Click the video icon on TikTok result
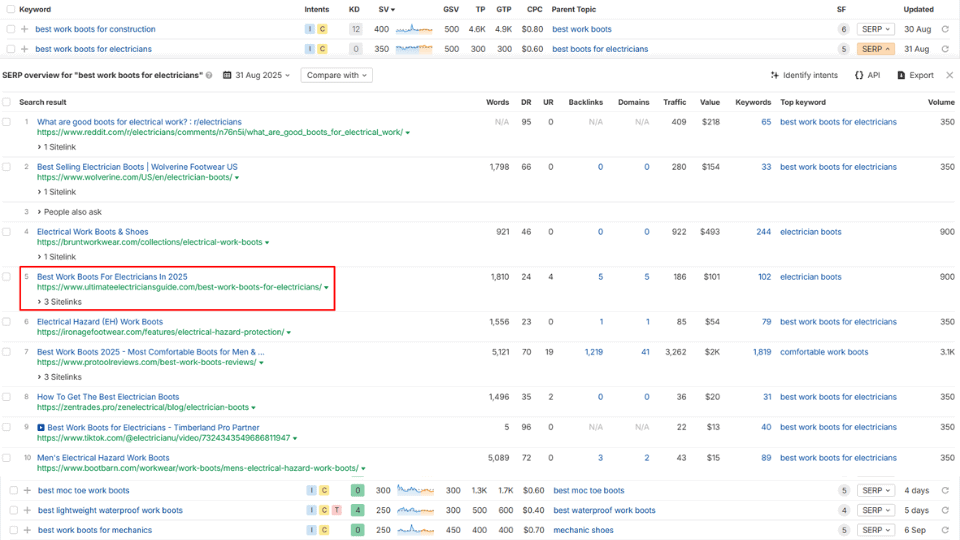The width and height of the screenshot is (960, 540). pos(41,427)
